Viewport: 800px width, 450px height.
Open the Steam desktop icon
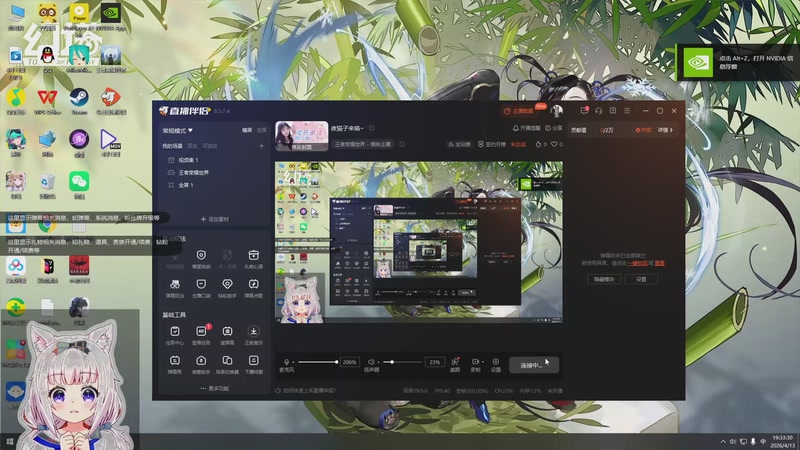[x=79, y=101]
